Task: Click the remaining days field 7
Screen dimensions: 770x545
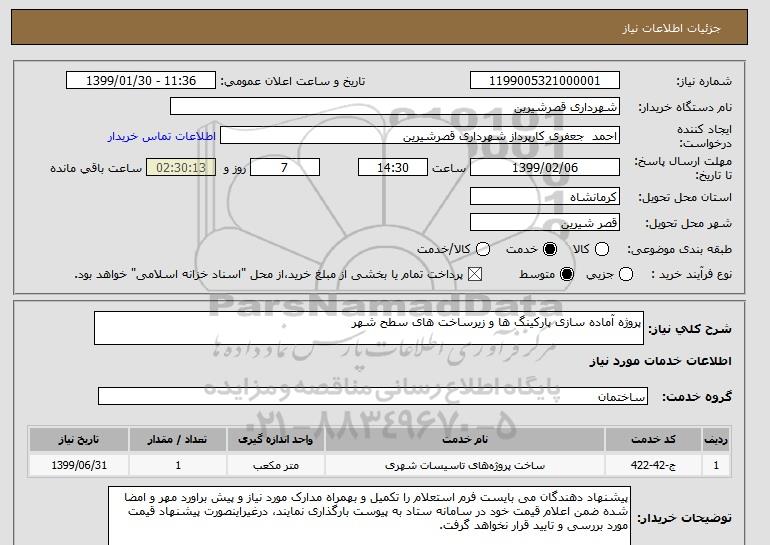Action: [x=285, y=167]
